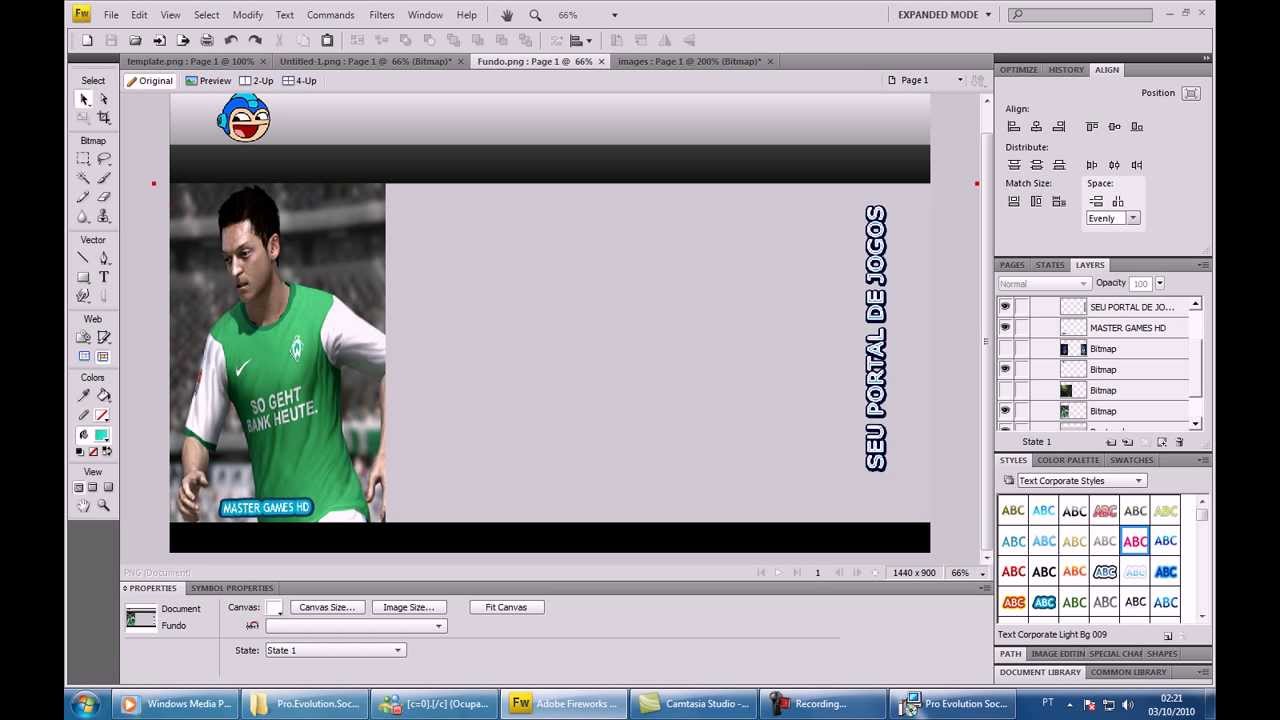
Task: Select the Hand tool in View section
Action: 83,506
